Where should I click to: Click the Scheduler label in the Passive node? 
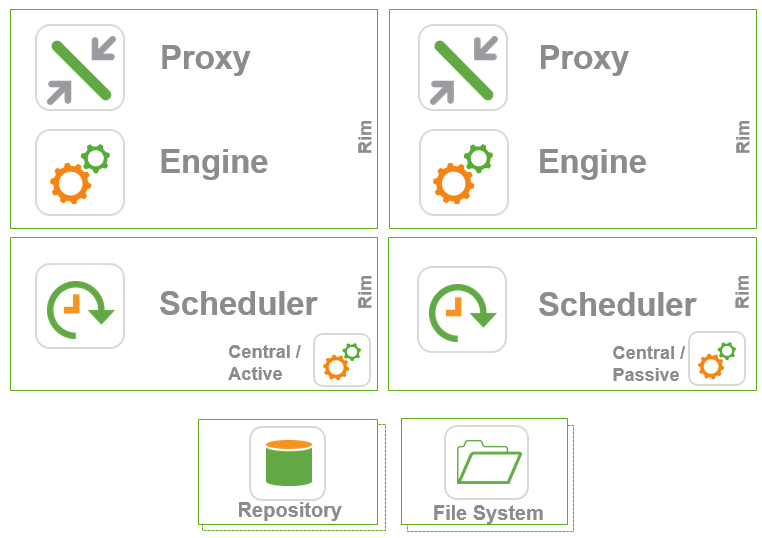(617, 304)
